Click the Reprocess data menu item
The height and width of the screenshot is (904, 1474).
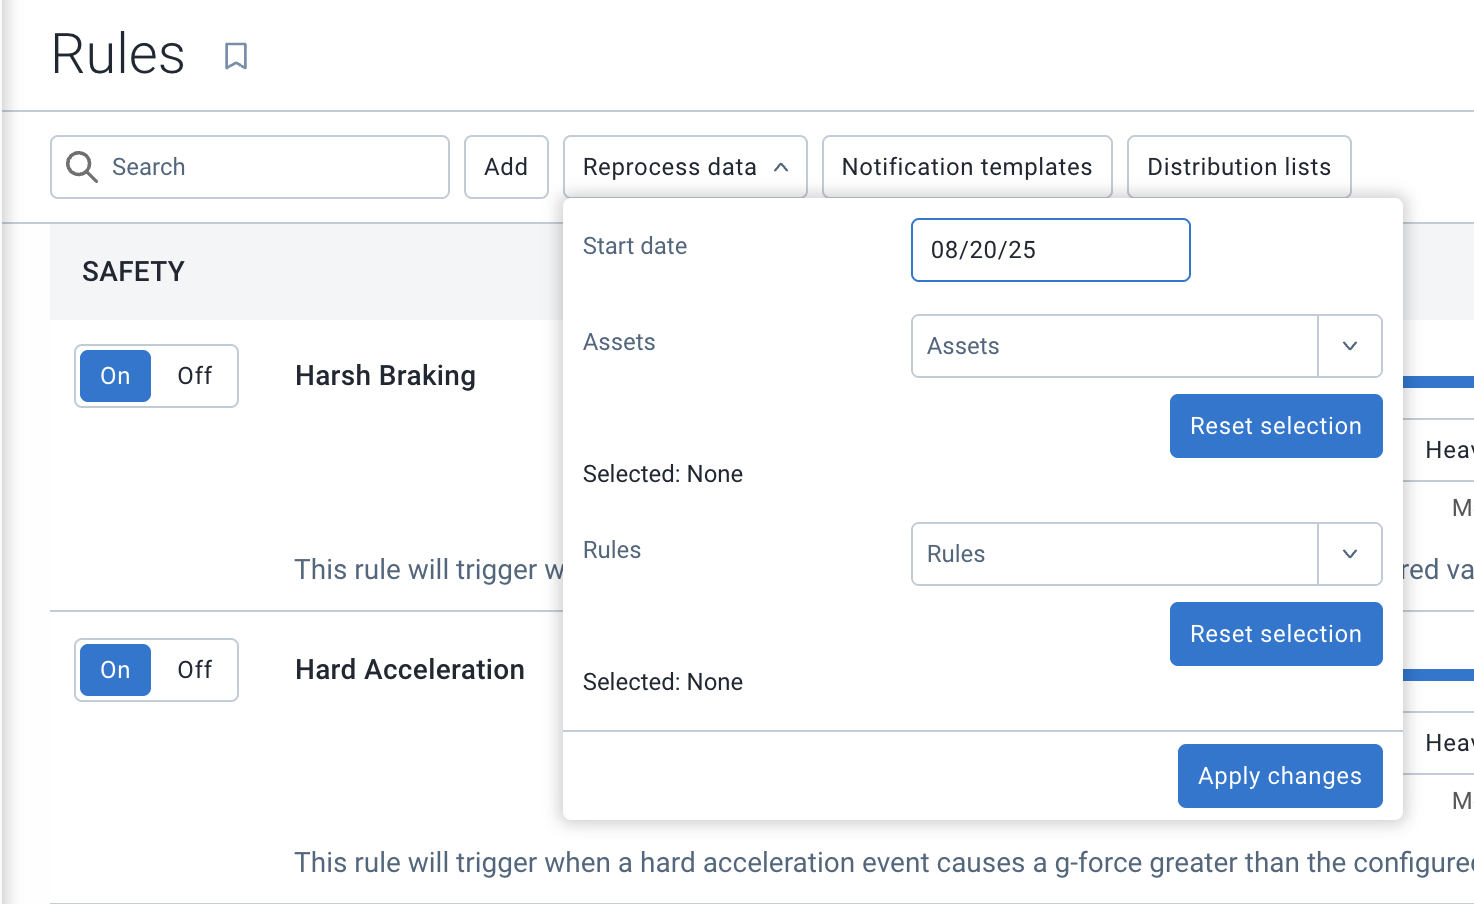670,166
